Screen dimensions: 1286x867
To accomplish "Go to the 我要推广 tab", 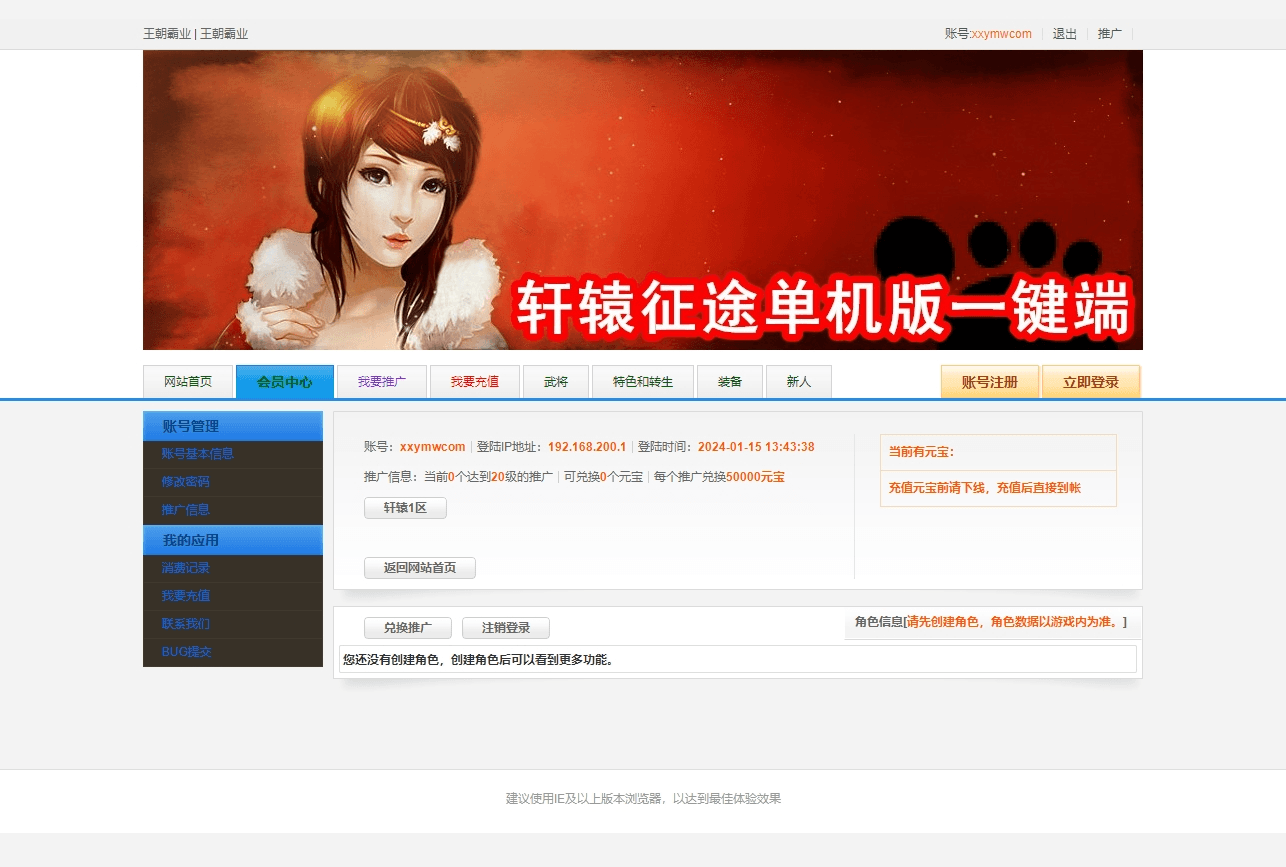I will 382,382.
